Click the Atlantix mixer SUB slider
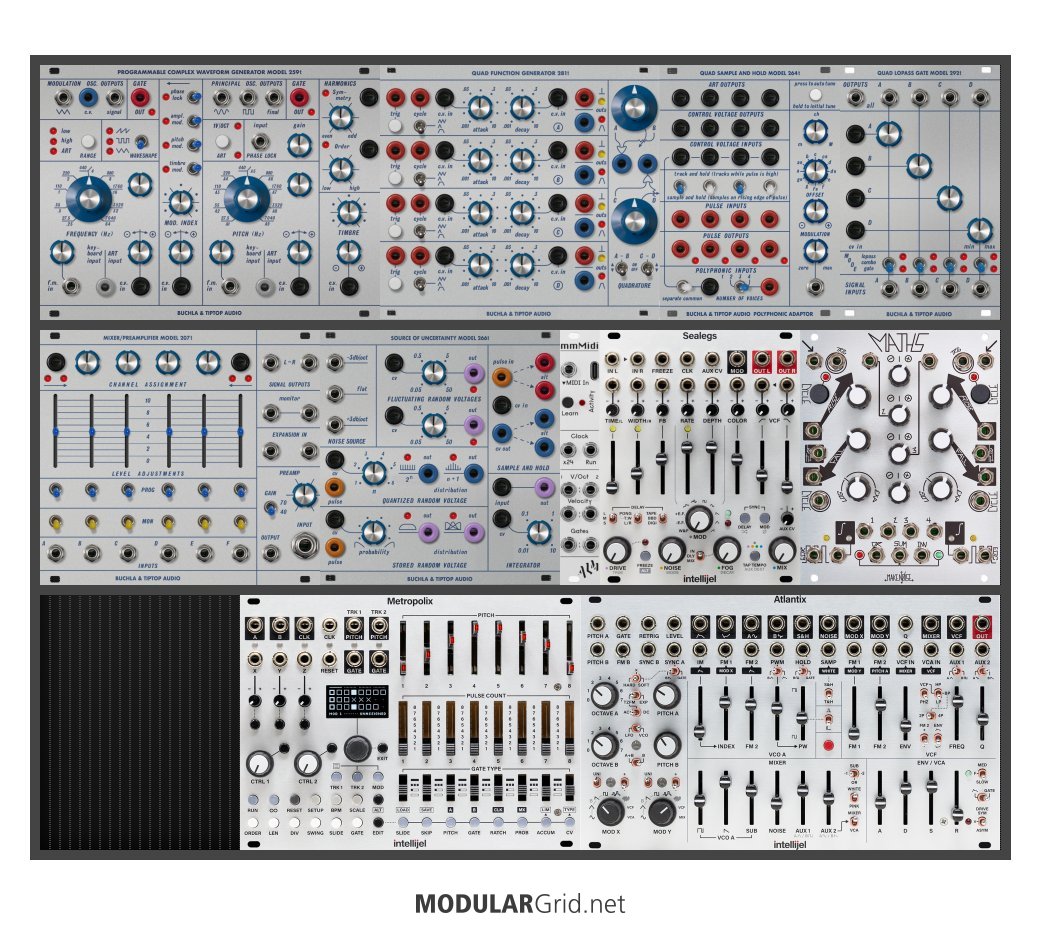 [751, 796]
